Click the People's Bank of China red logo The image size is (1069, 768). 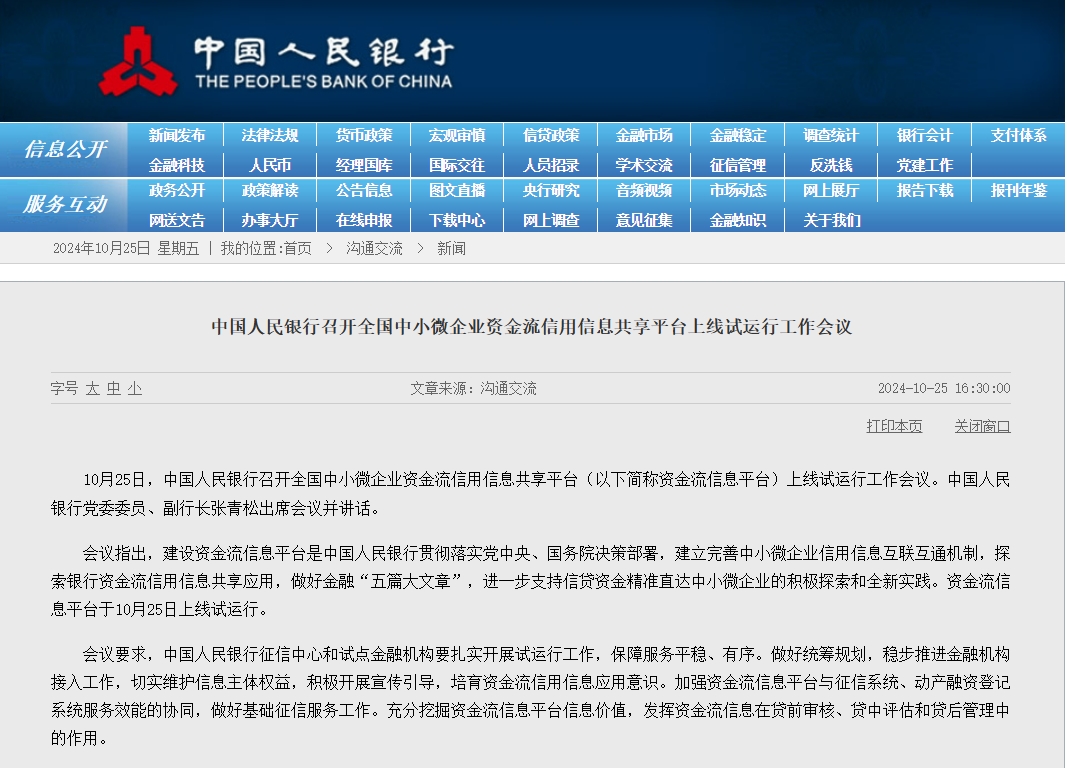pos(138,62)
